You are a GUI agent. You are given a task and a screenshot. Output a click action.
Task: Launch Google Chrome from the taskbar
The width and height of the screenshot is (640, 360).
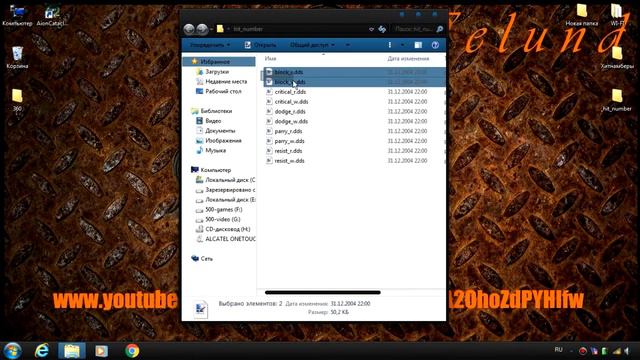[131, 351]
